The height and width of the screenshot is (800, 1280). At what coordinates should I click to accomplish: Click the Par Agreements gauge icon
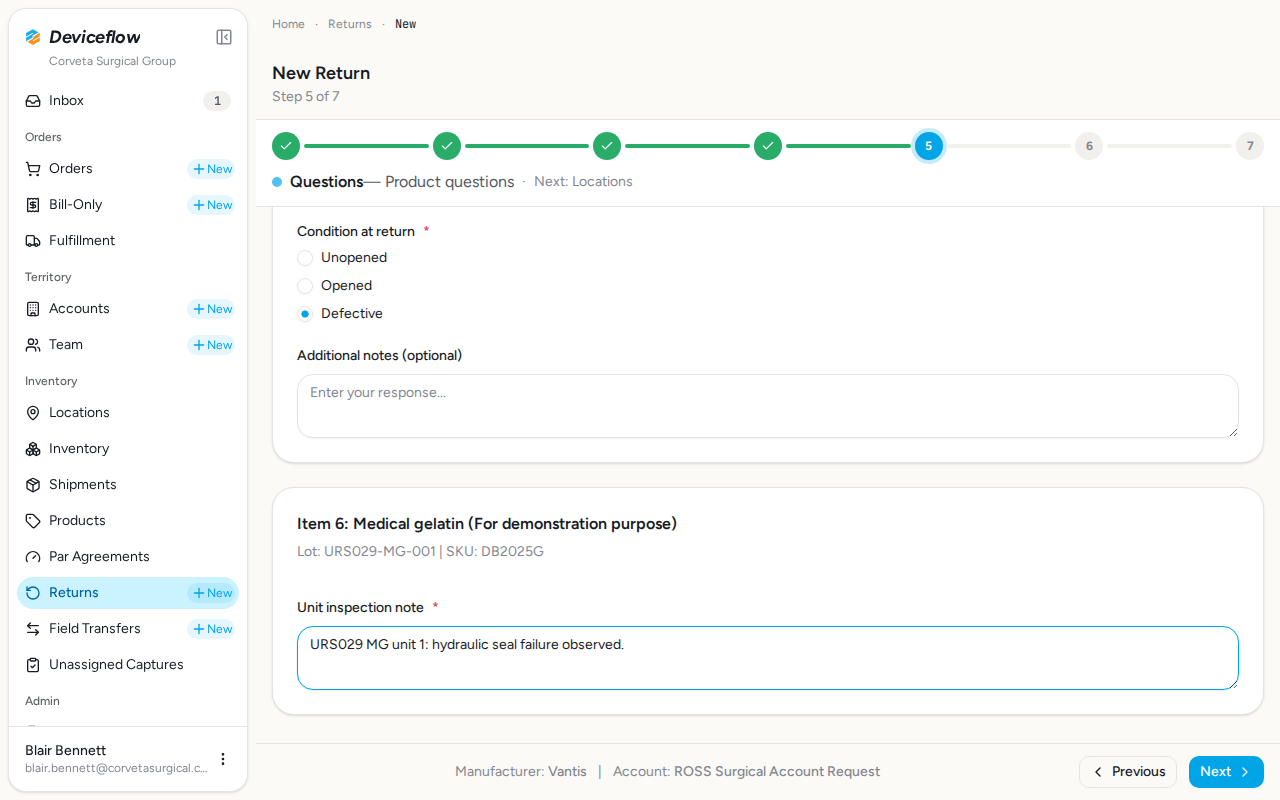[x=33, y=557]
